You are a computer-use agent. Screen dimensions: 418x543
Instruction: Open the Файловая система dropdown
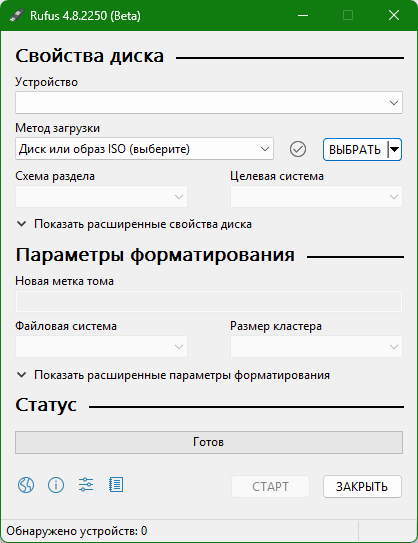click(101, 346)
